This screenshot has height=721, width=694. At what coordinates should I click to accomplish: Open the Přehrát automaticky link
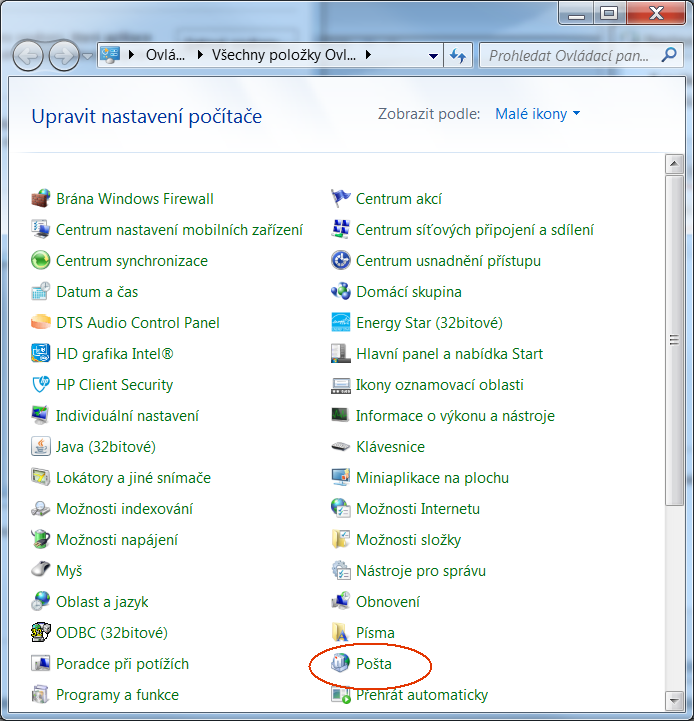pyautogui.click(x=422, y=694)
